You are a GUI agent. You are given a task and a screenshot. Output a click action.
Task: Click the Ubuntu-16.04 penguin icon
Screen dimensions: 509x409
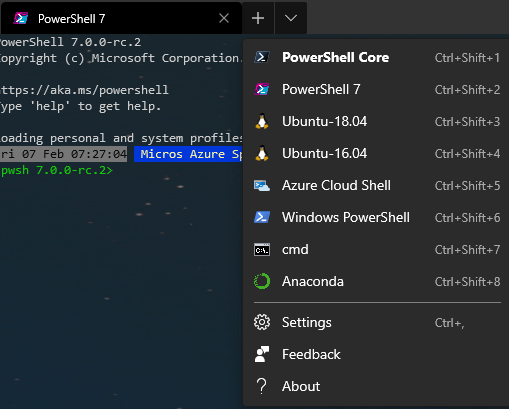tap(262, 153)
